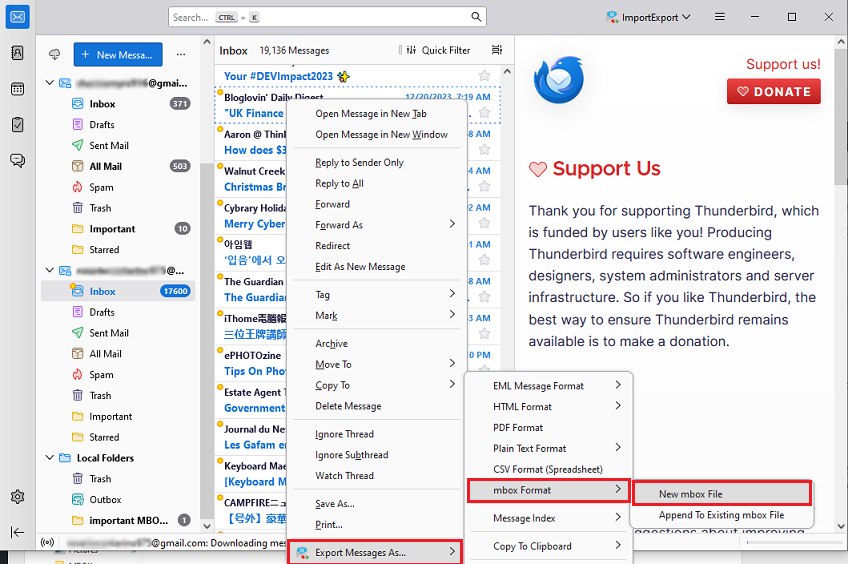This screenshot has width=848, height=564.
Task: Open first account Trash folder
Action: (x=117, y=208)
